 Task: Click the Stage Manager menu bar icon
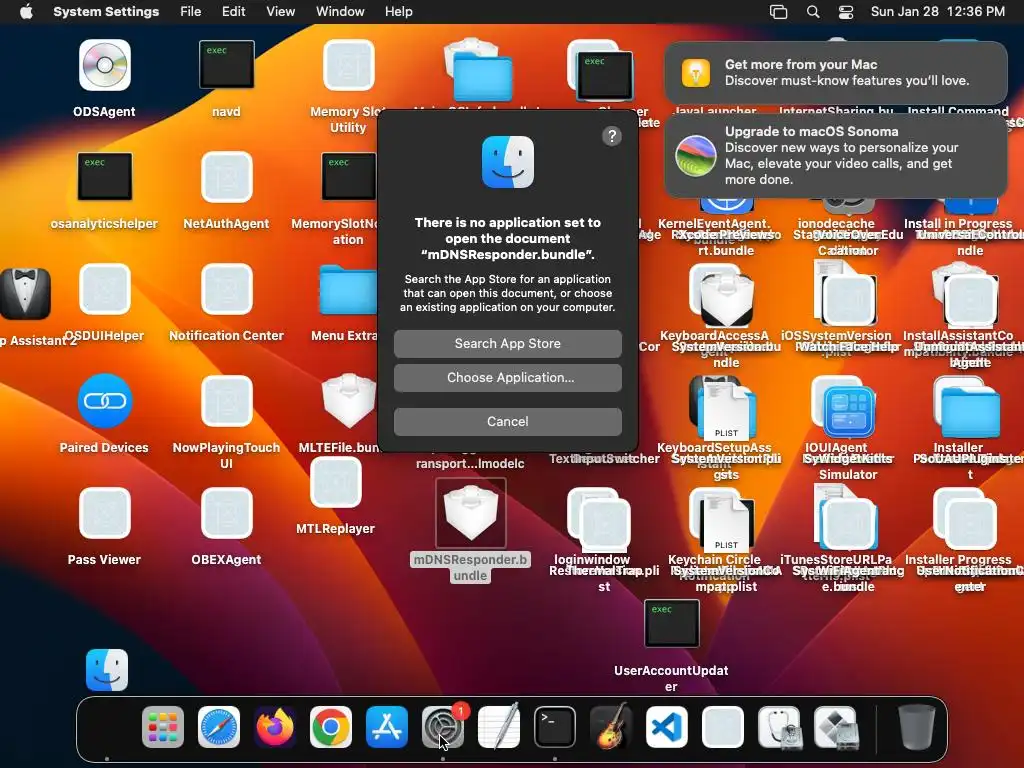tap(778, 12)
